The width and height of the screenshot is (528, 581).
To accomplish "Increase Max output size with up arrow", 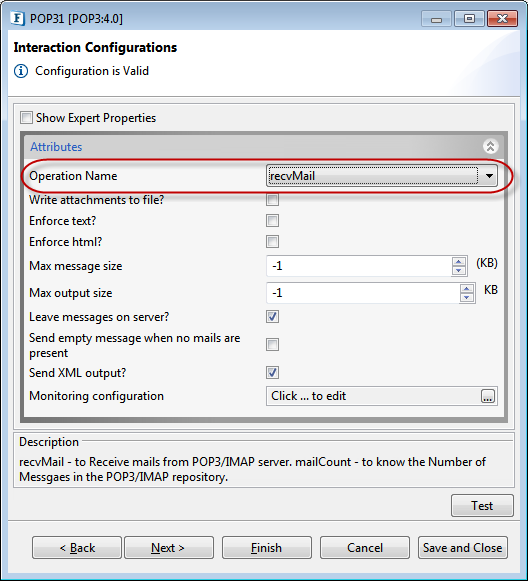I will [466, 289].
